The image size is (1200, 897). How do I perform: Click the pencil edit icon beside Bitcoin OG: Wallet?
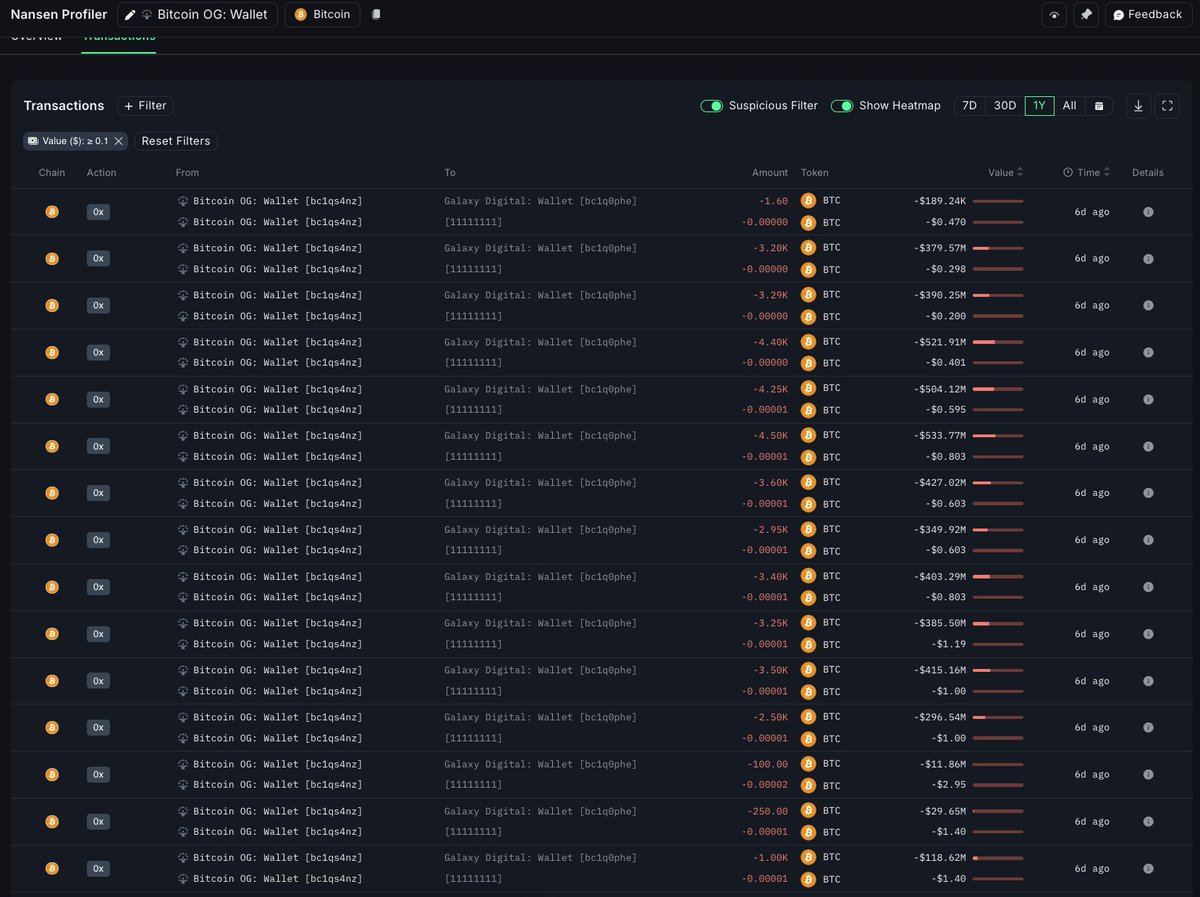click(x=130, y=15)
